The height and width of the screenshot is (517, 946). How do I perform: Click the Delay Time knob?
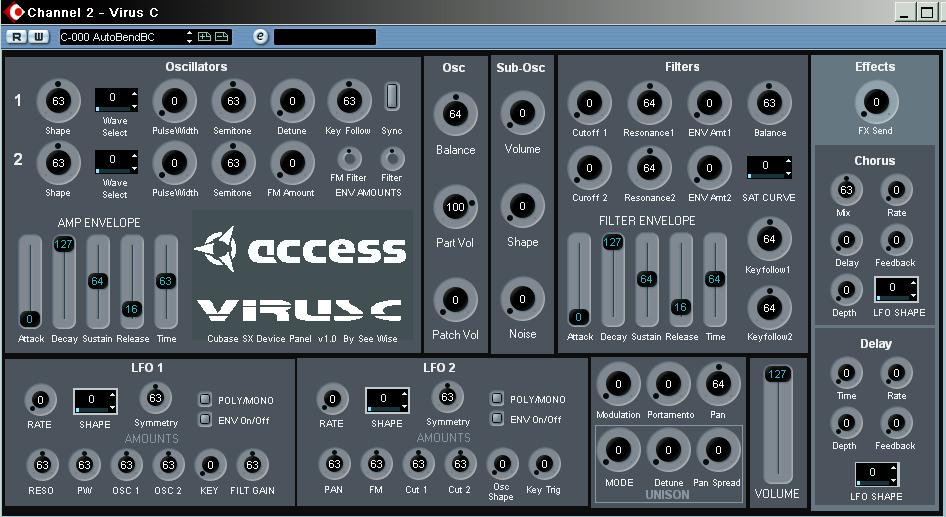point(846,373)
